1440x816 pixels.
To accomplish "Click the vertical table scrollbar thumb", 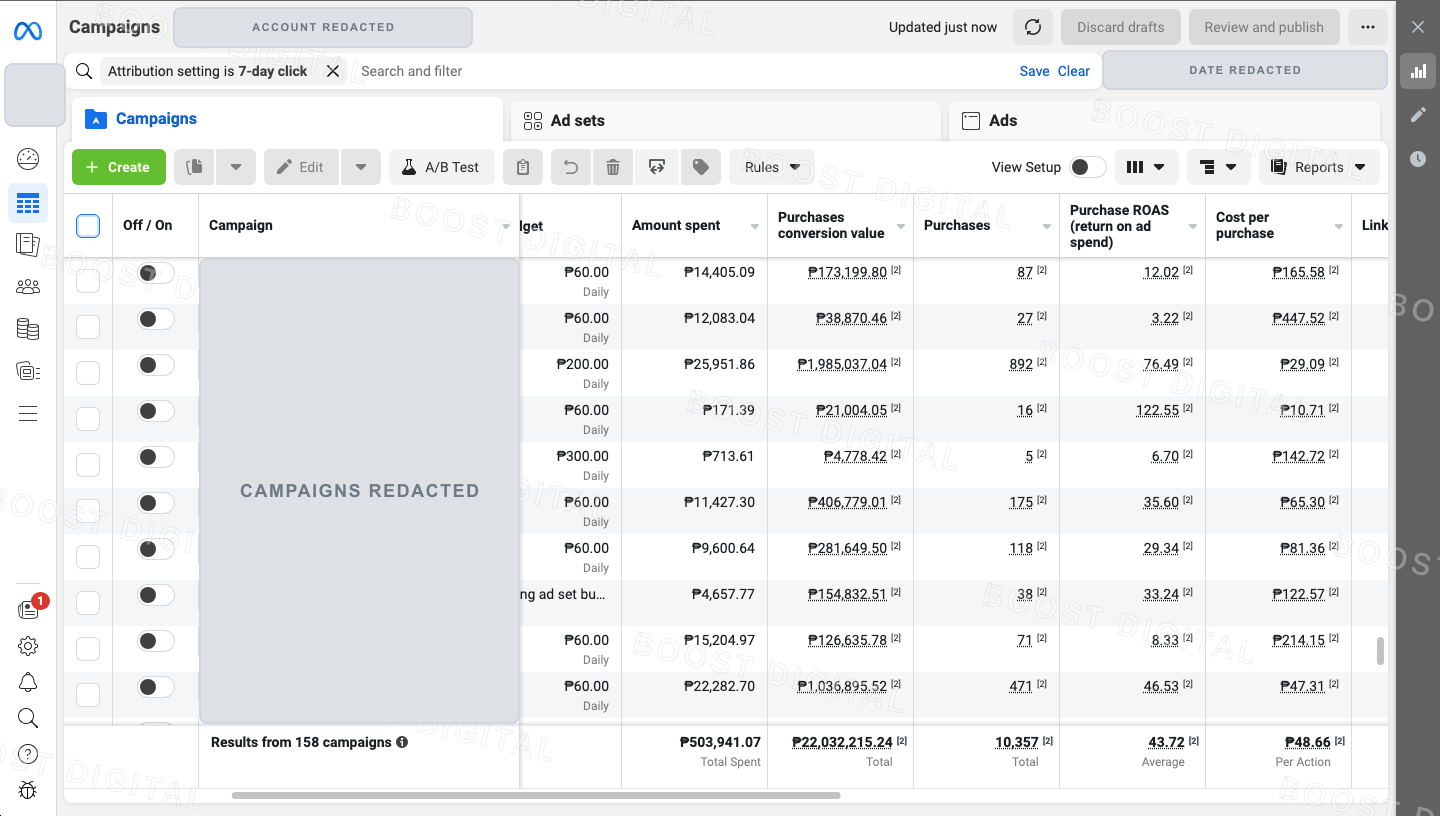I will 1381,651.
